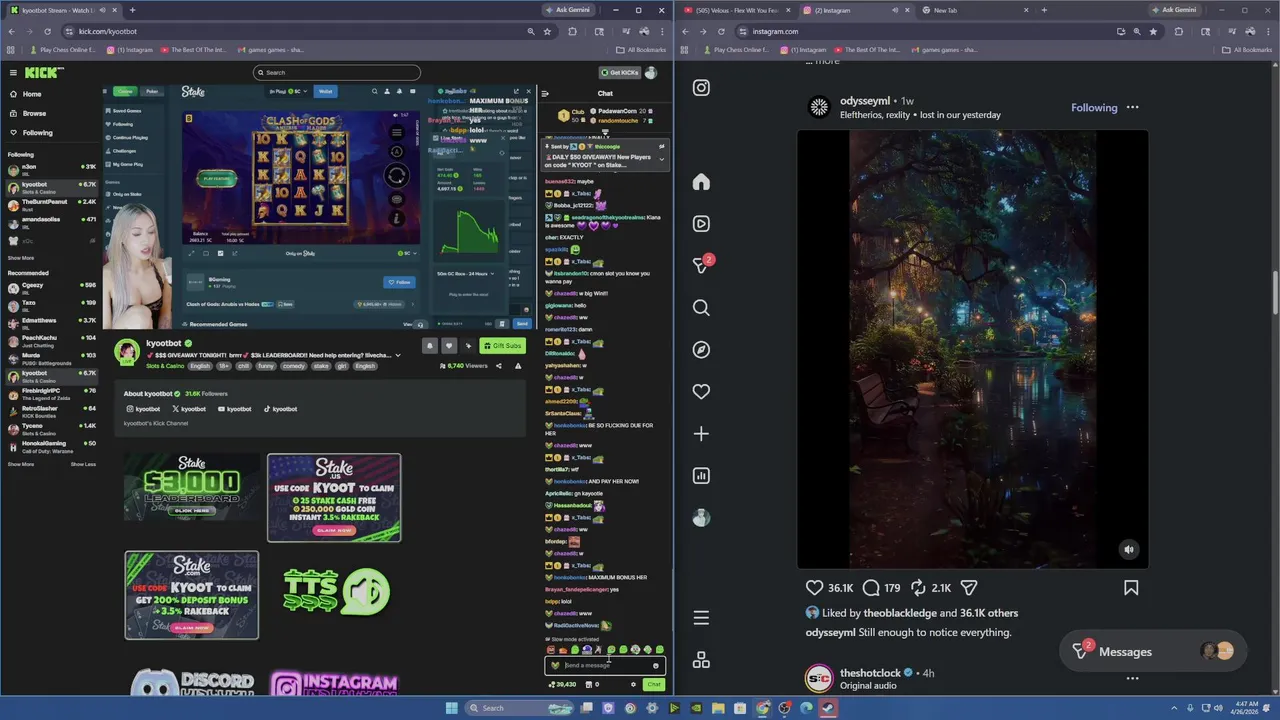Open Instagram More hamburger menu icon
The width and height of the screenshot is (1280, 720).
tap(701, 618)
